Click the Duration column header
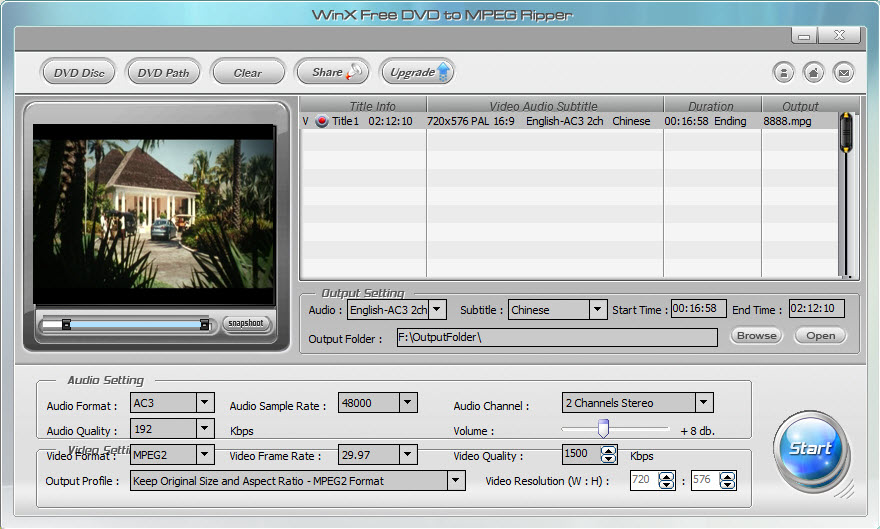880x529 pixels. point(711,105)
